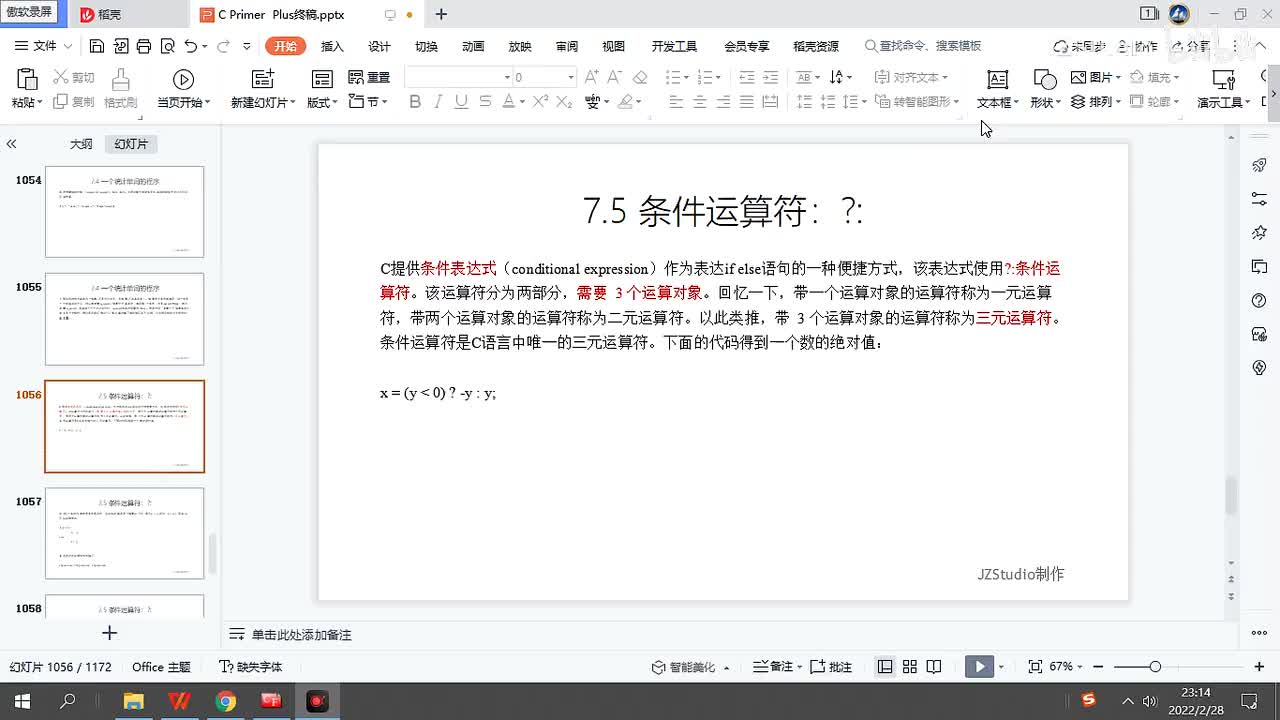Screen dimensions: 1280x720
Task: Copy the selection with 复制
Action: [x=74, y=102]
